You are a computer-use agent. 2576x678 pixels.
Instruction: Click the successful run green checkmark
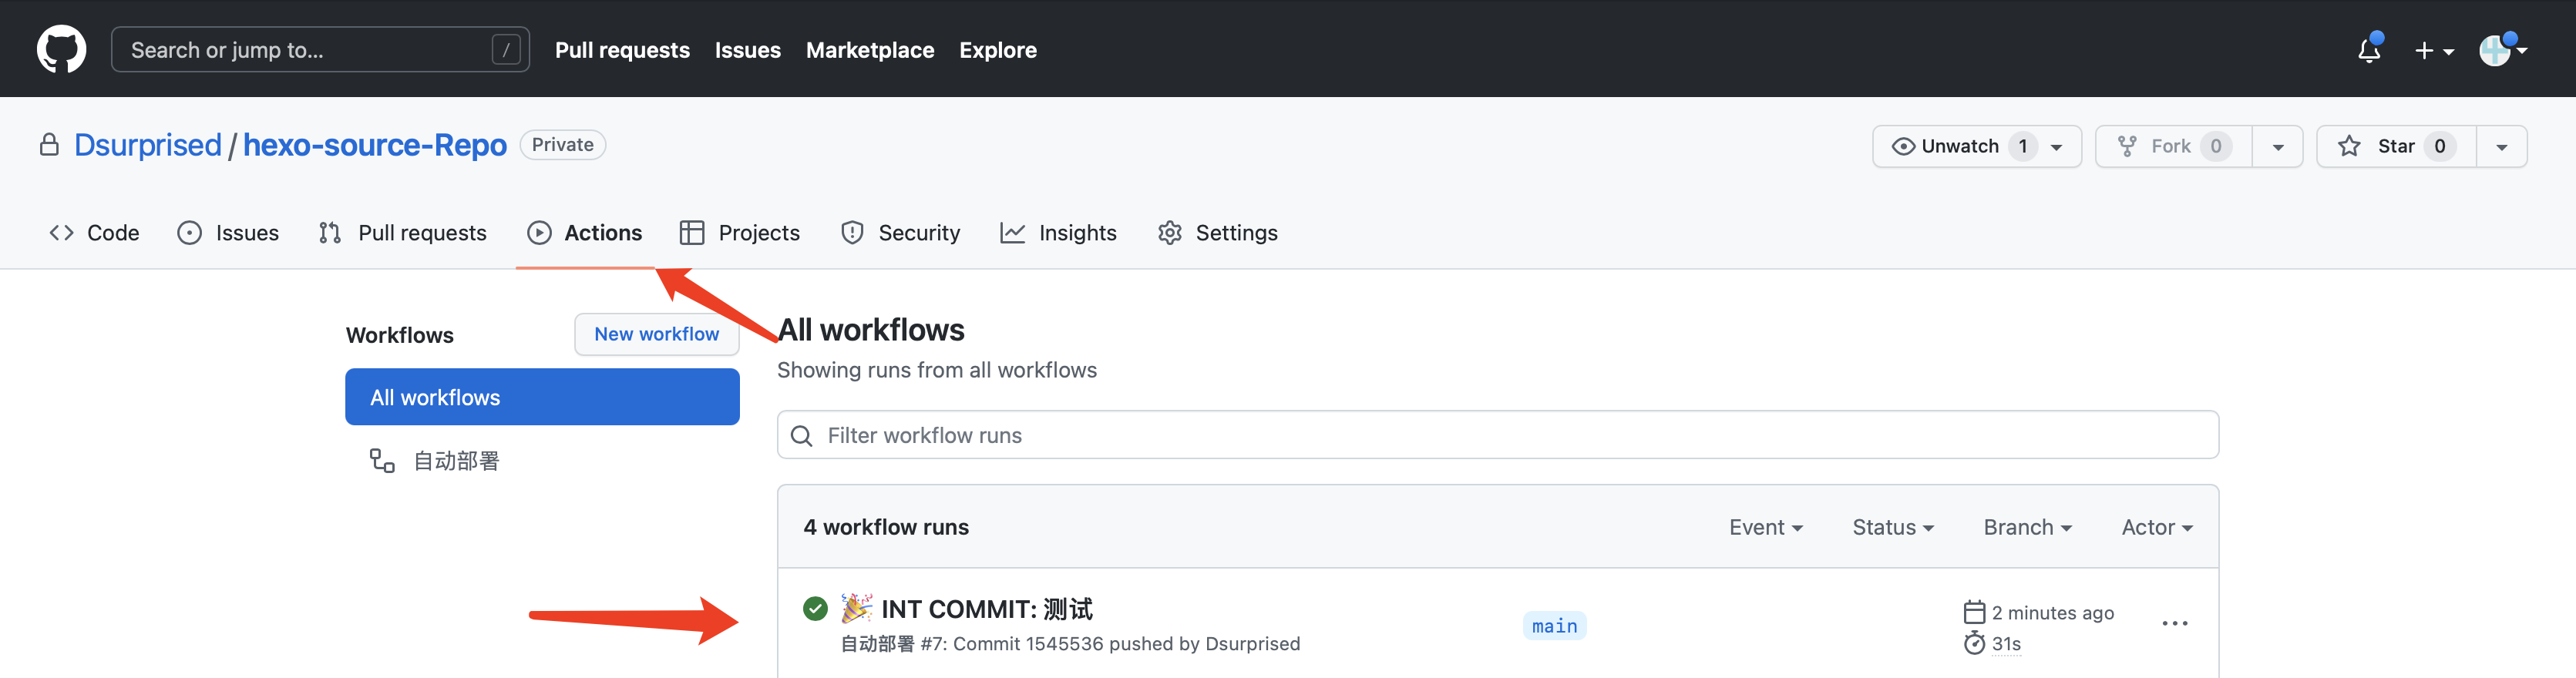point(815,608)
